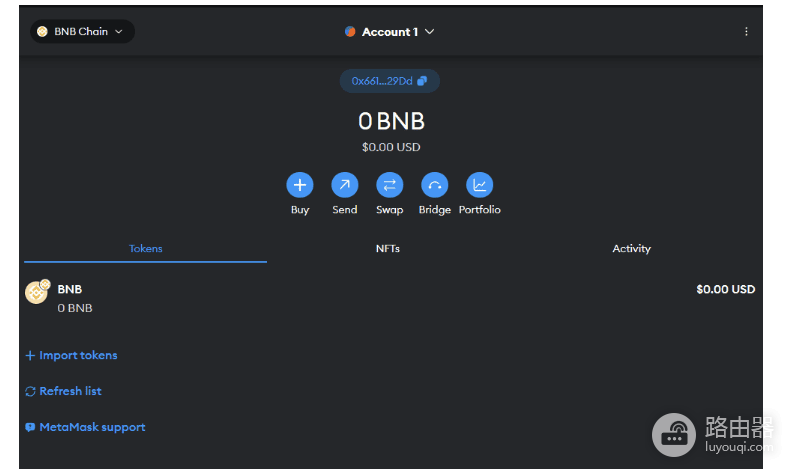This screenshot has height=475, width=792.
Task: Expand the Account 1 dropdown
Action: pos(389,32)
